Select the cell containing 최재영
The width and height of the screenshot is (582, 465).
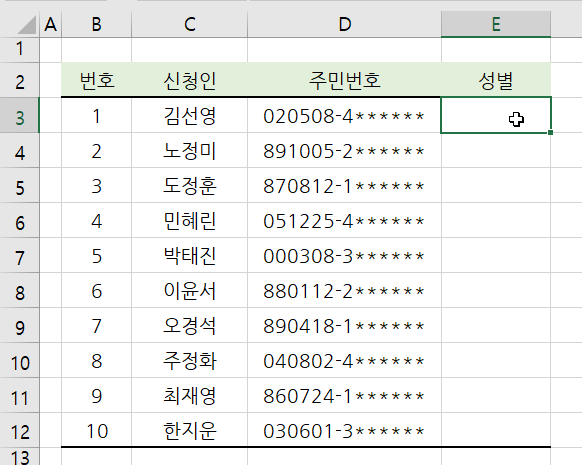pyautogui.click(x=190, y=395)
